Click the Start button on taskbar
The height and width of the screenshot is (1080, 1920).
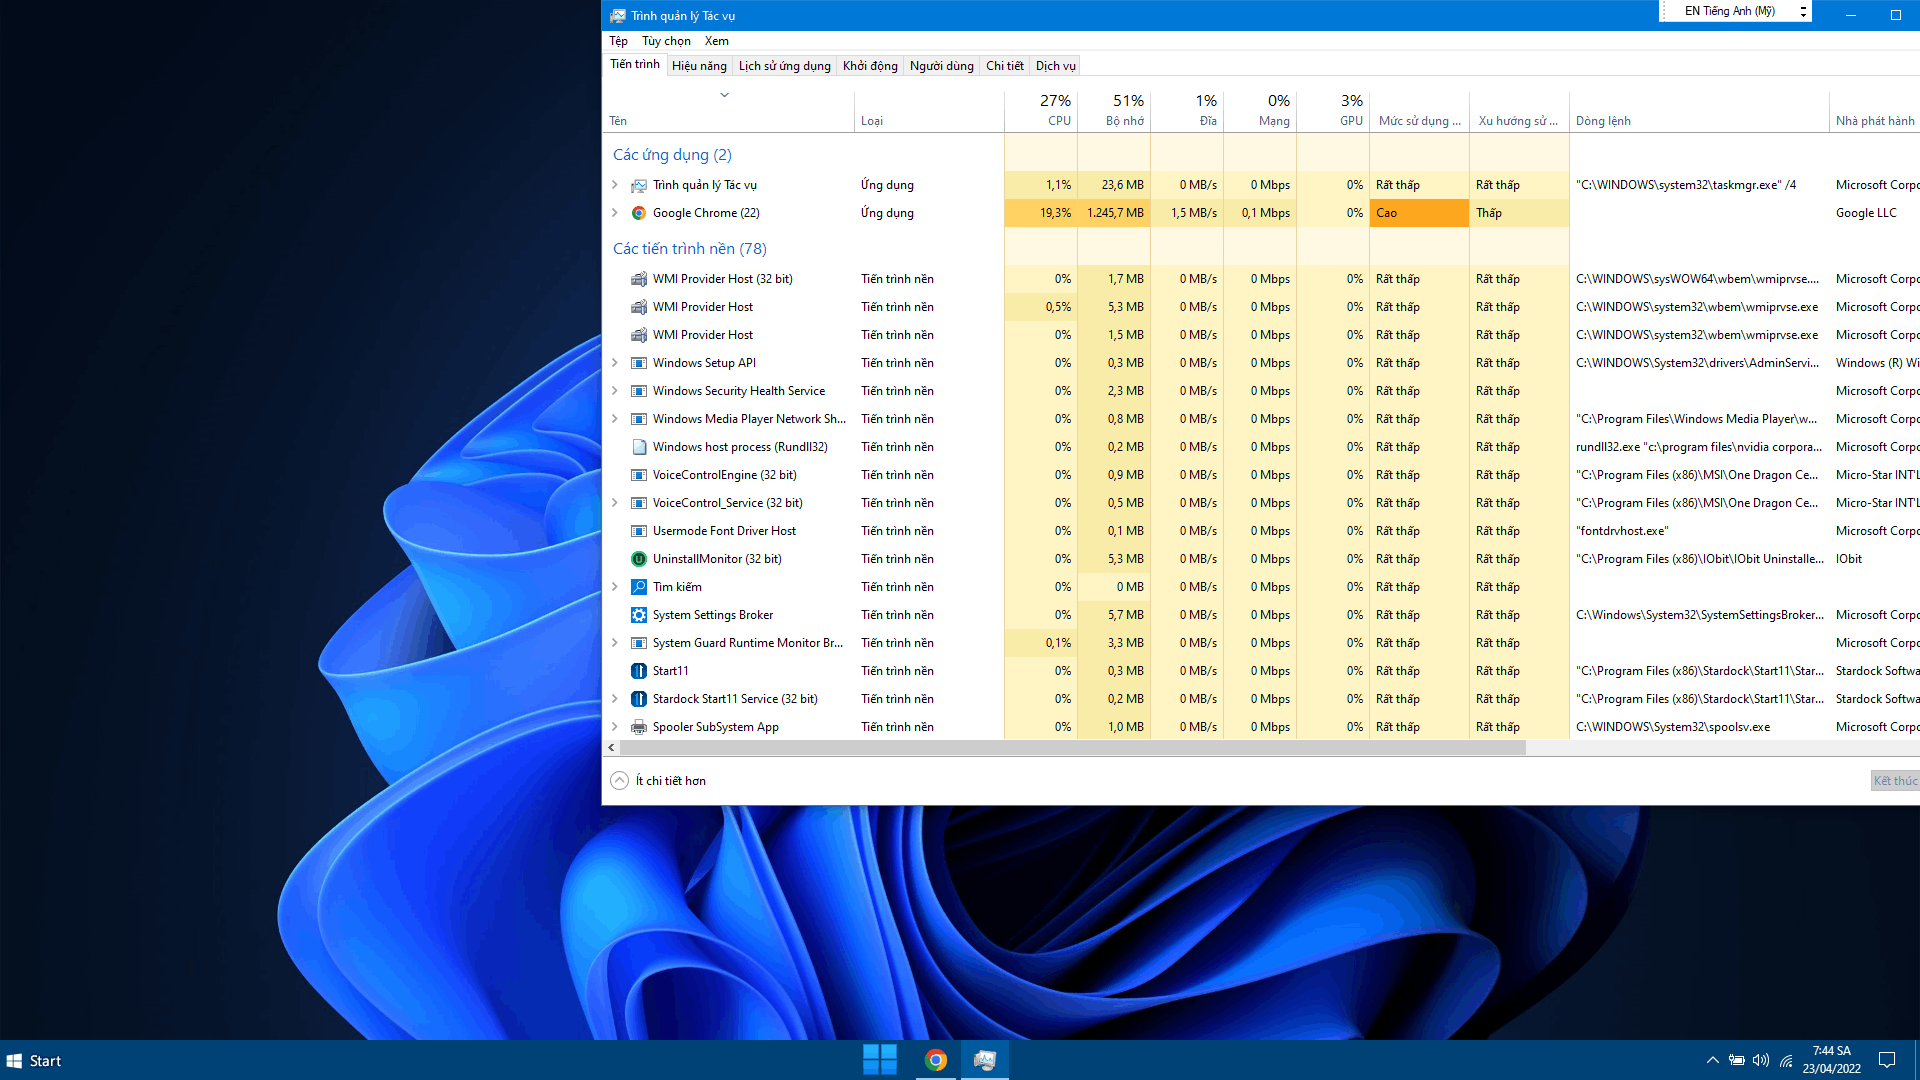pyautogui.click(x=34, y=1061)
